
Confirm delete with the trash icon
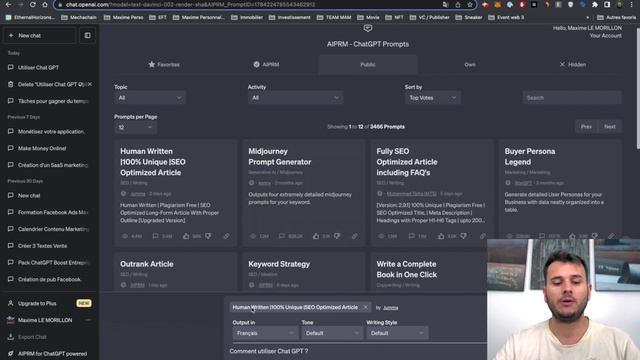(11, 84)
